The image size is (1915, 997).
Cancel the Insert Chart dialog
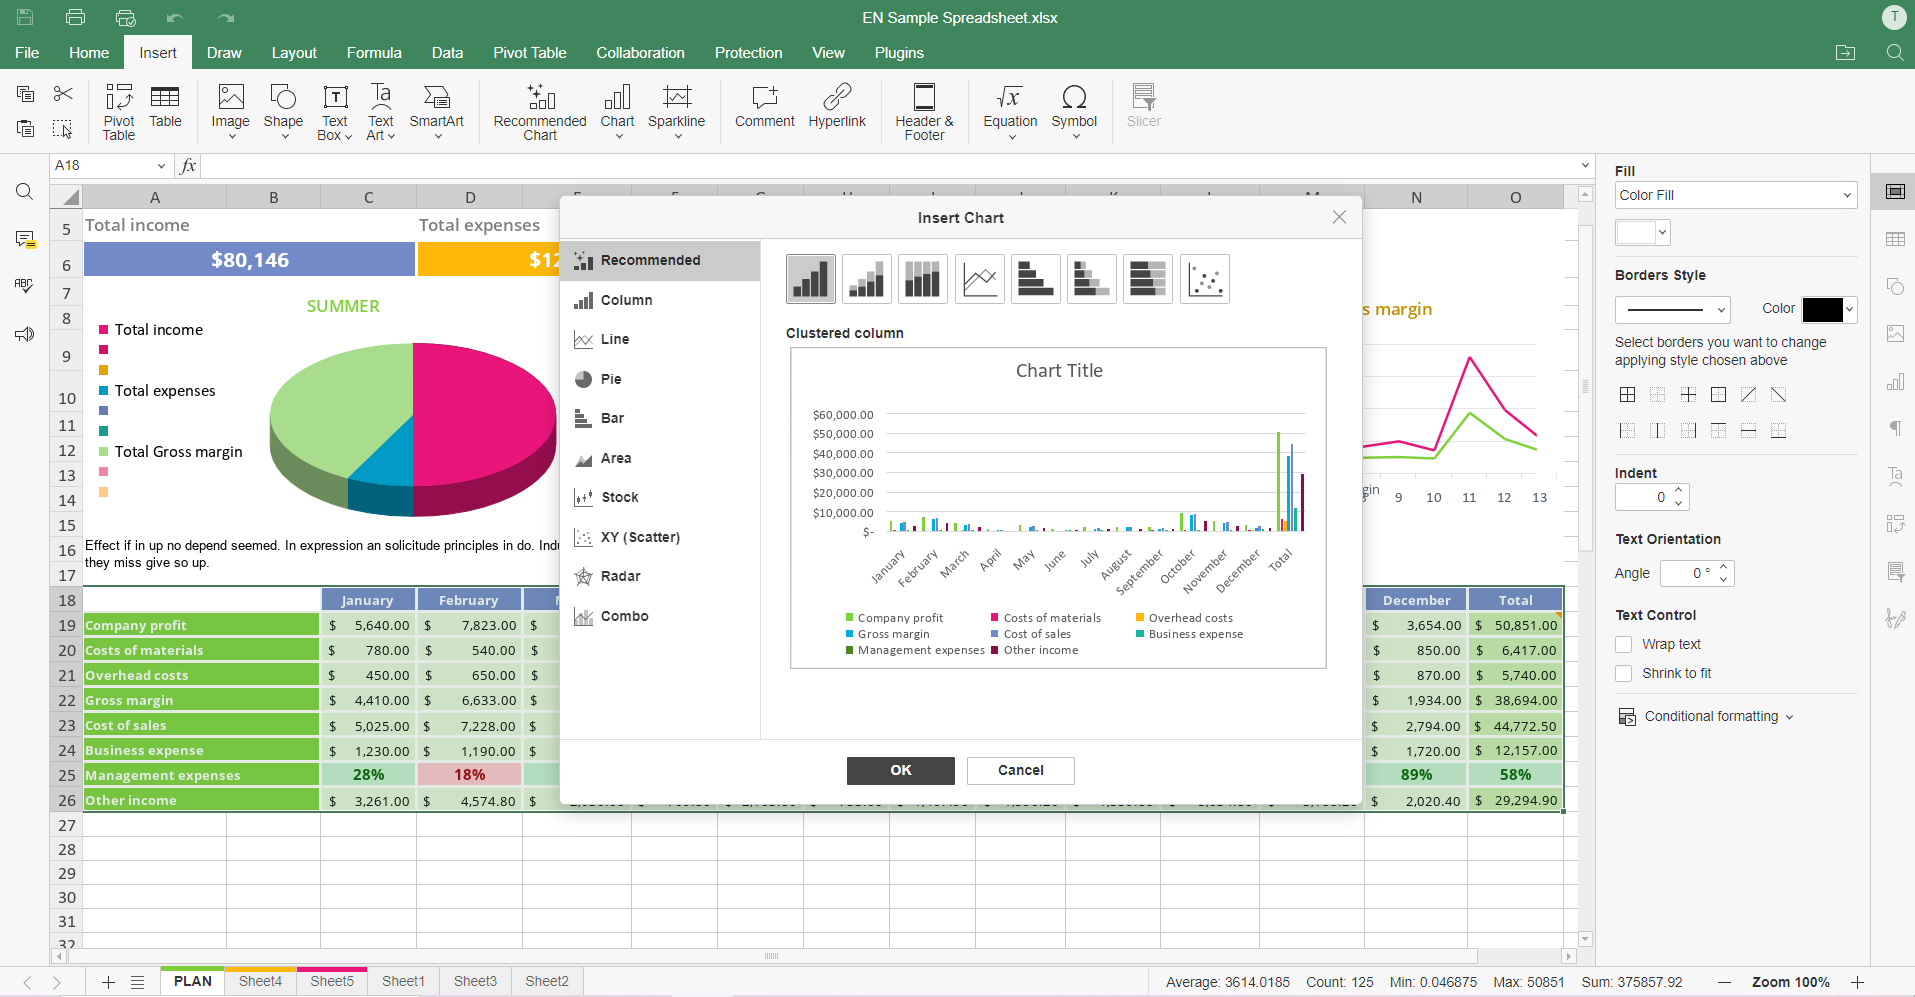click(1019, 770)
